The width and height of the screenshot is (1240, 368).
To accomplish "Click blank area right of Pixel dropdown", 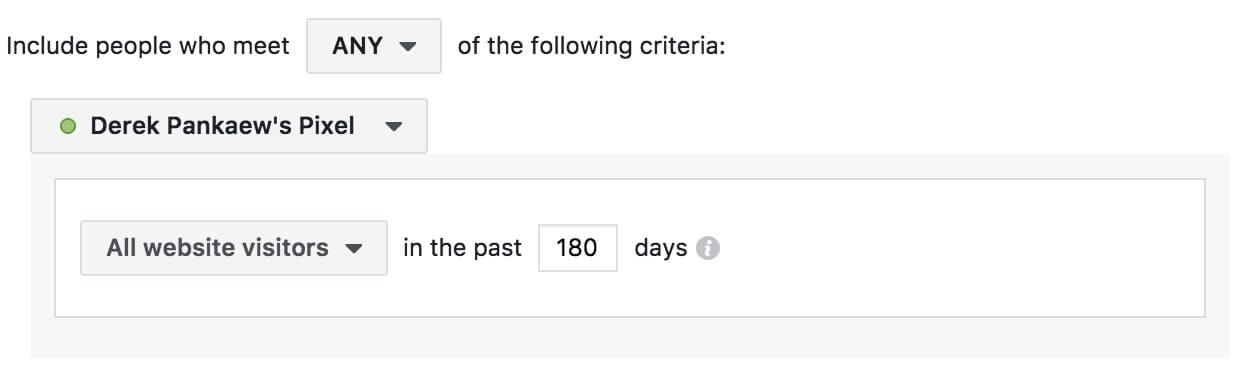I will click(x=820, y=126).
